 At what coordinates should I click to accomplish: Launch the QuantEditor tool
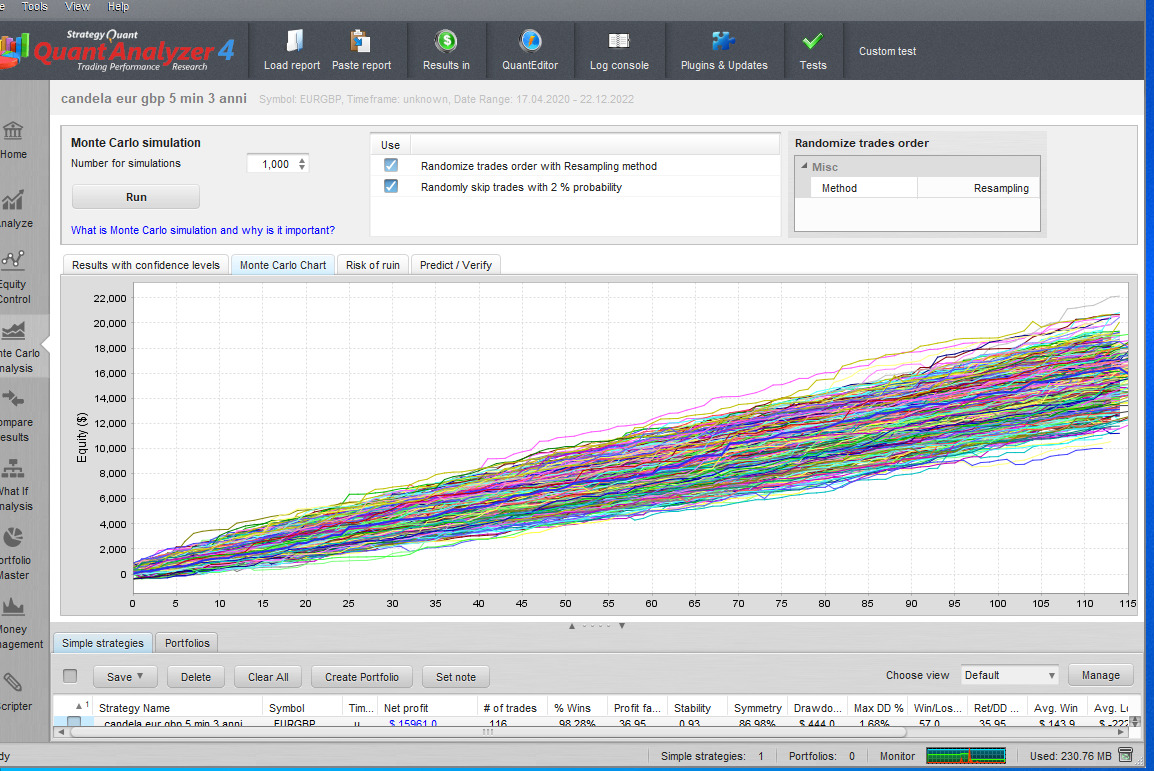pyautogui.click(x=530, y=42)
